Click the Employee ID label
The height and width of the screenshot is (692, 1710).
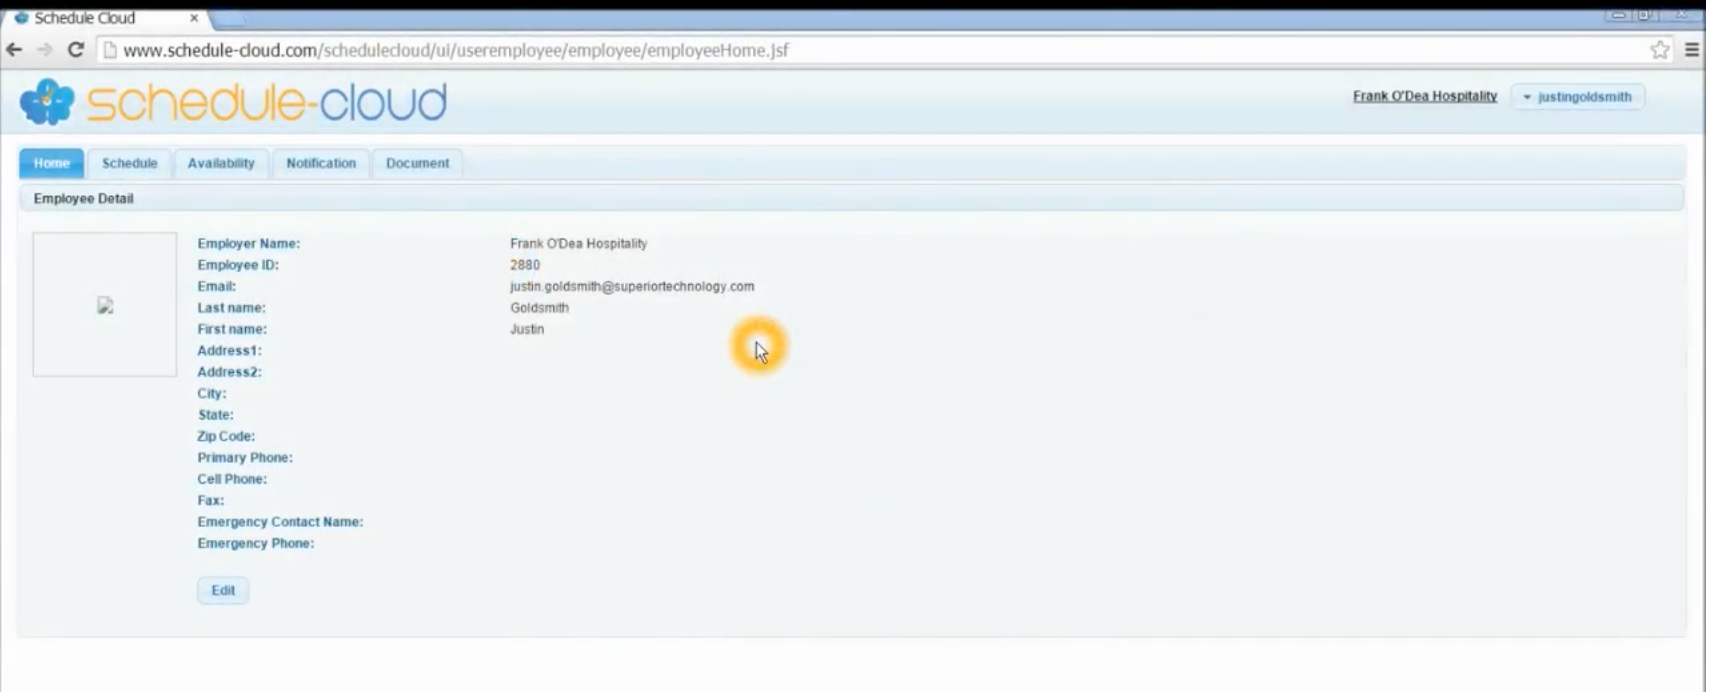[x=238, y=265]
